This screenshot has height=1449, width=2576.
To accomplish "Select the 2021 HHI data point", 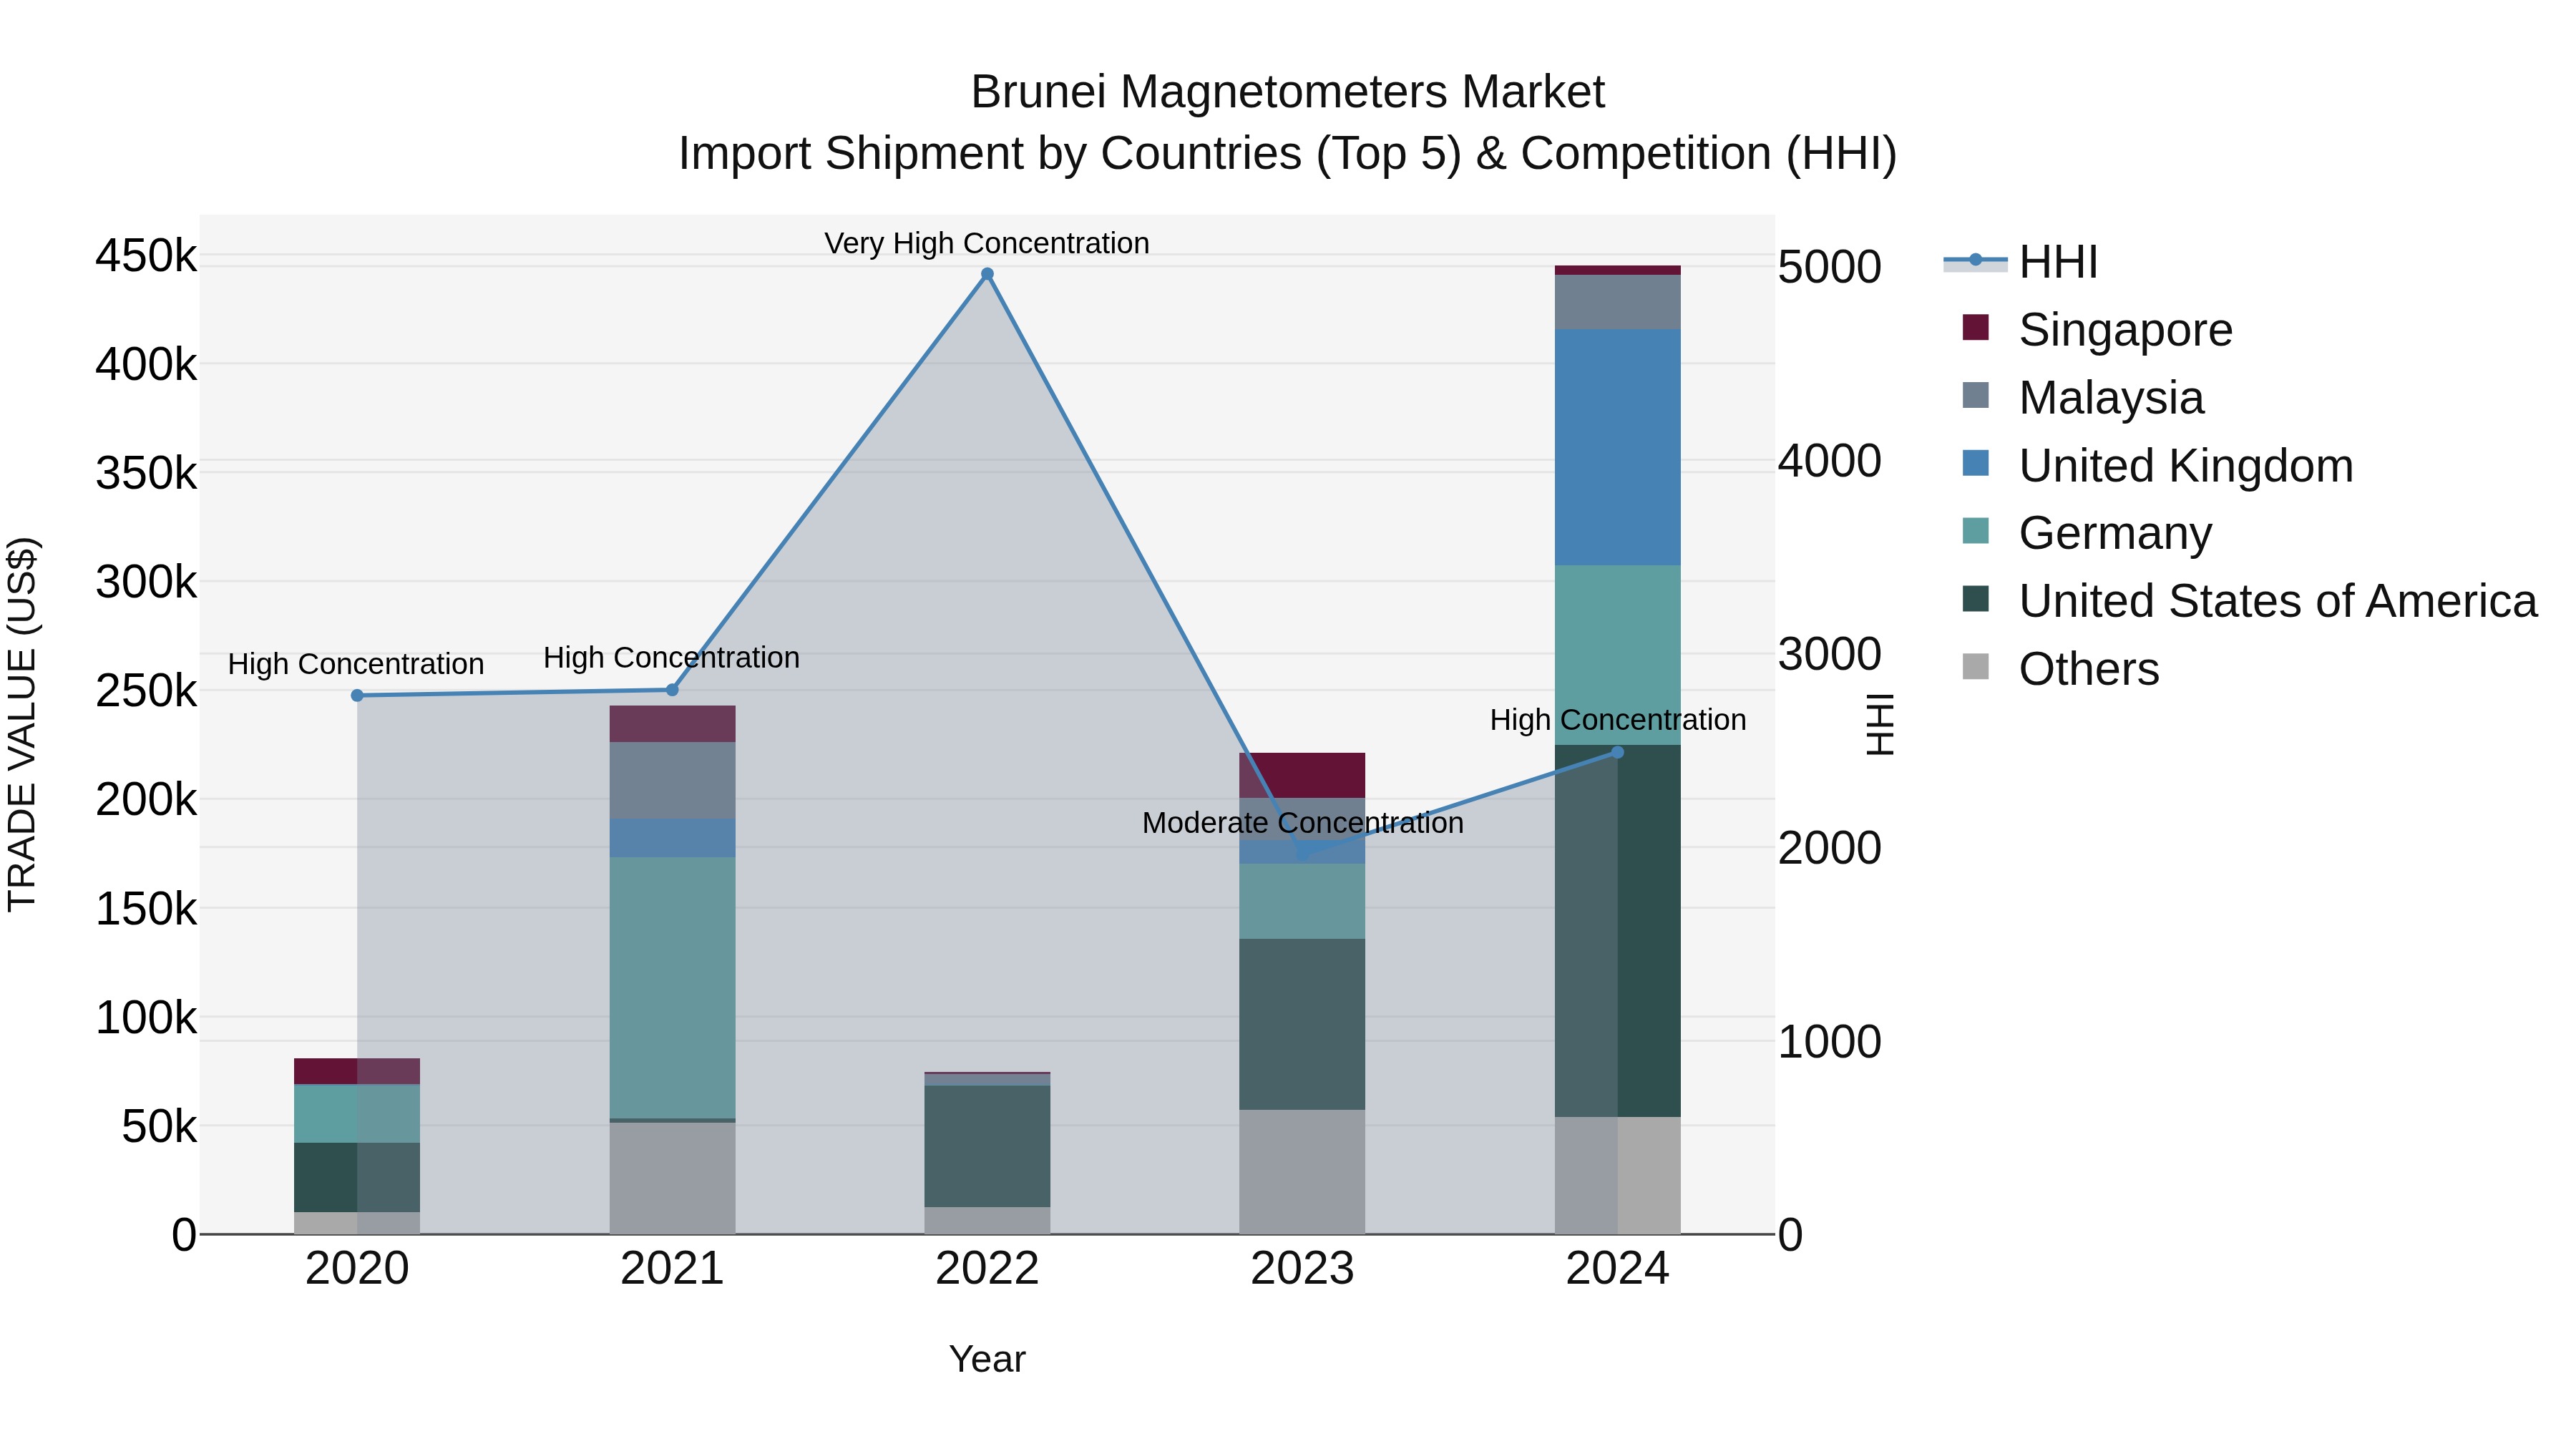I will click(672, 690).
